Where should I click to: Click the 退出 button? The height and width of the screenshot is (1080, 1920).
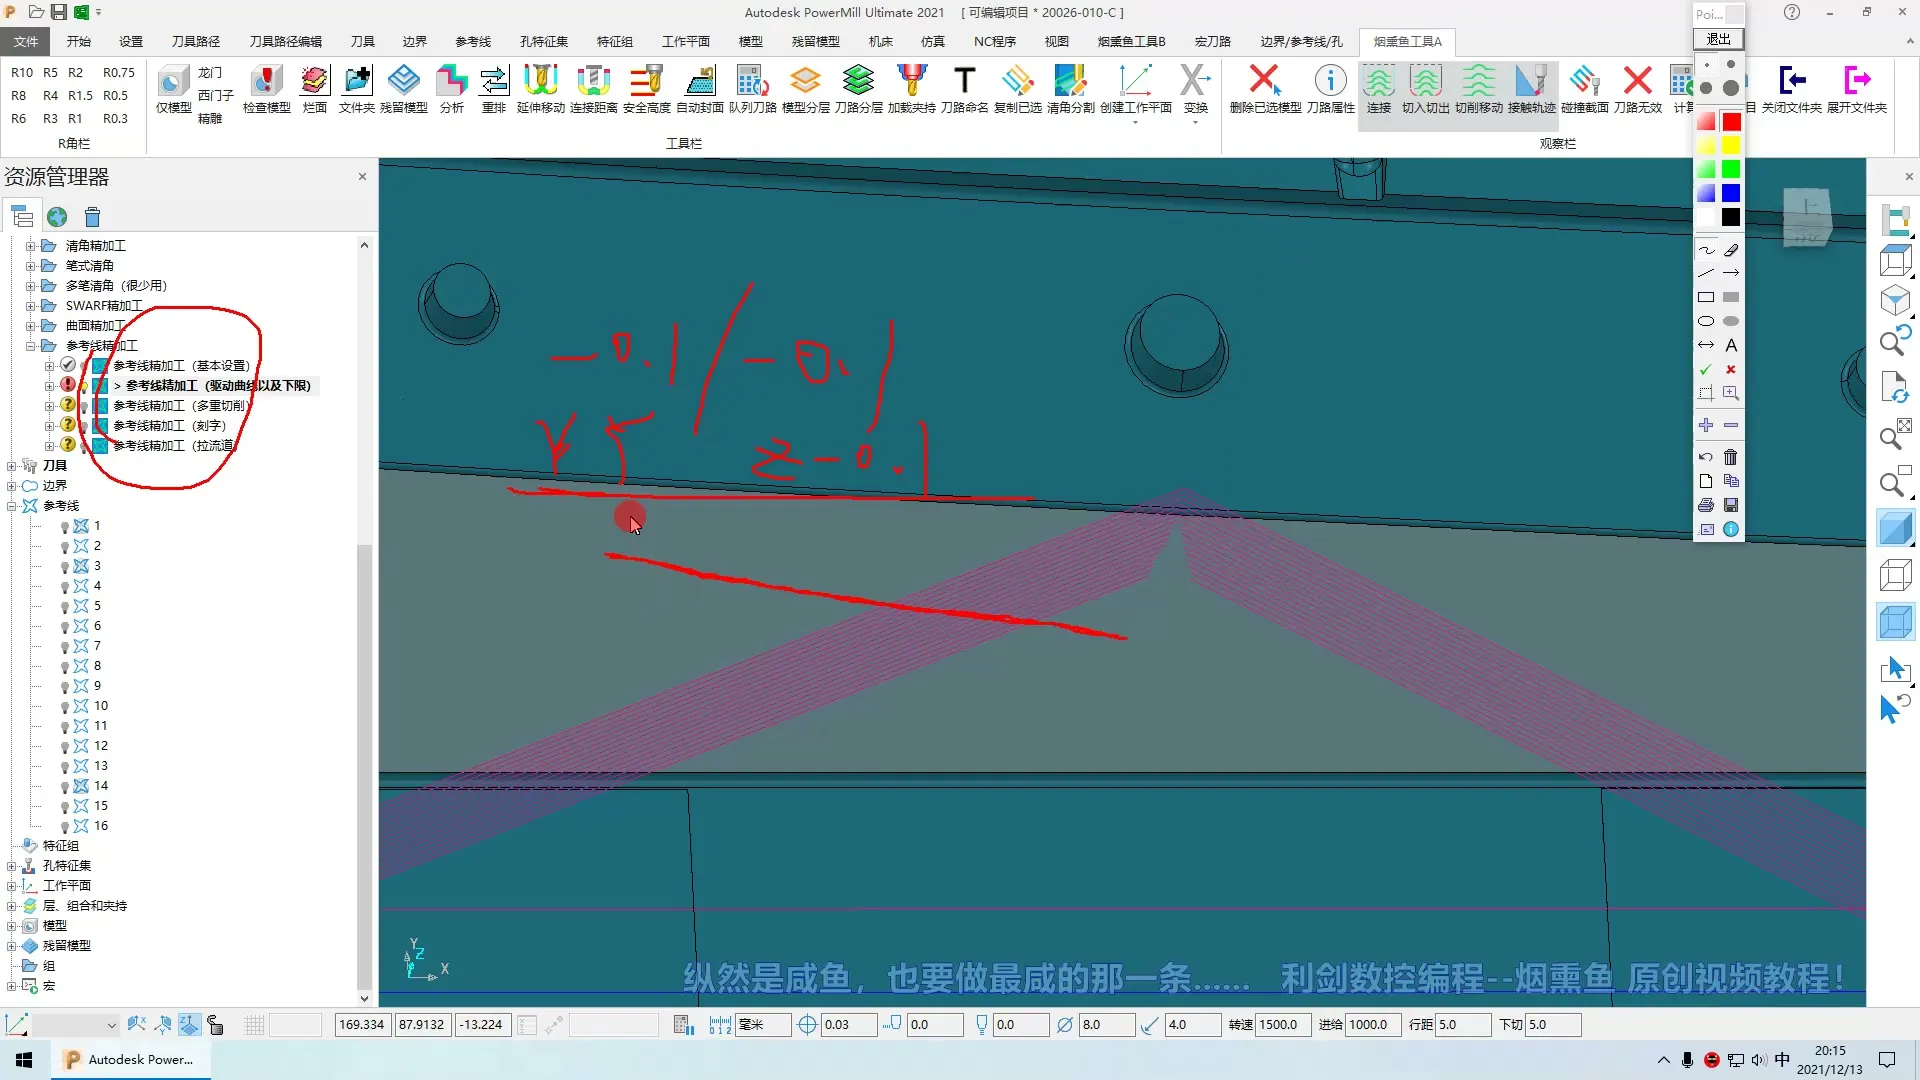(x=1718, y=39)
